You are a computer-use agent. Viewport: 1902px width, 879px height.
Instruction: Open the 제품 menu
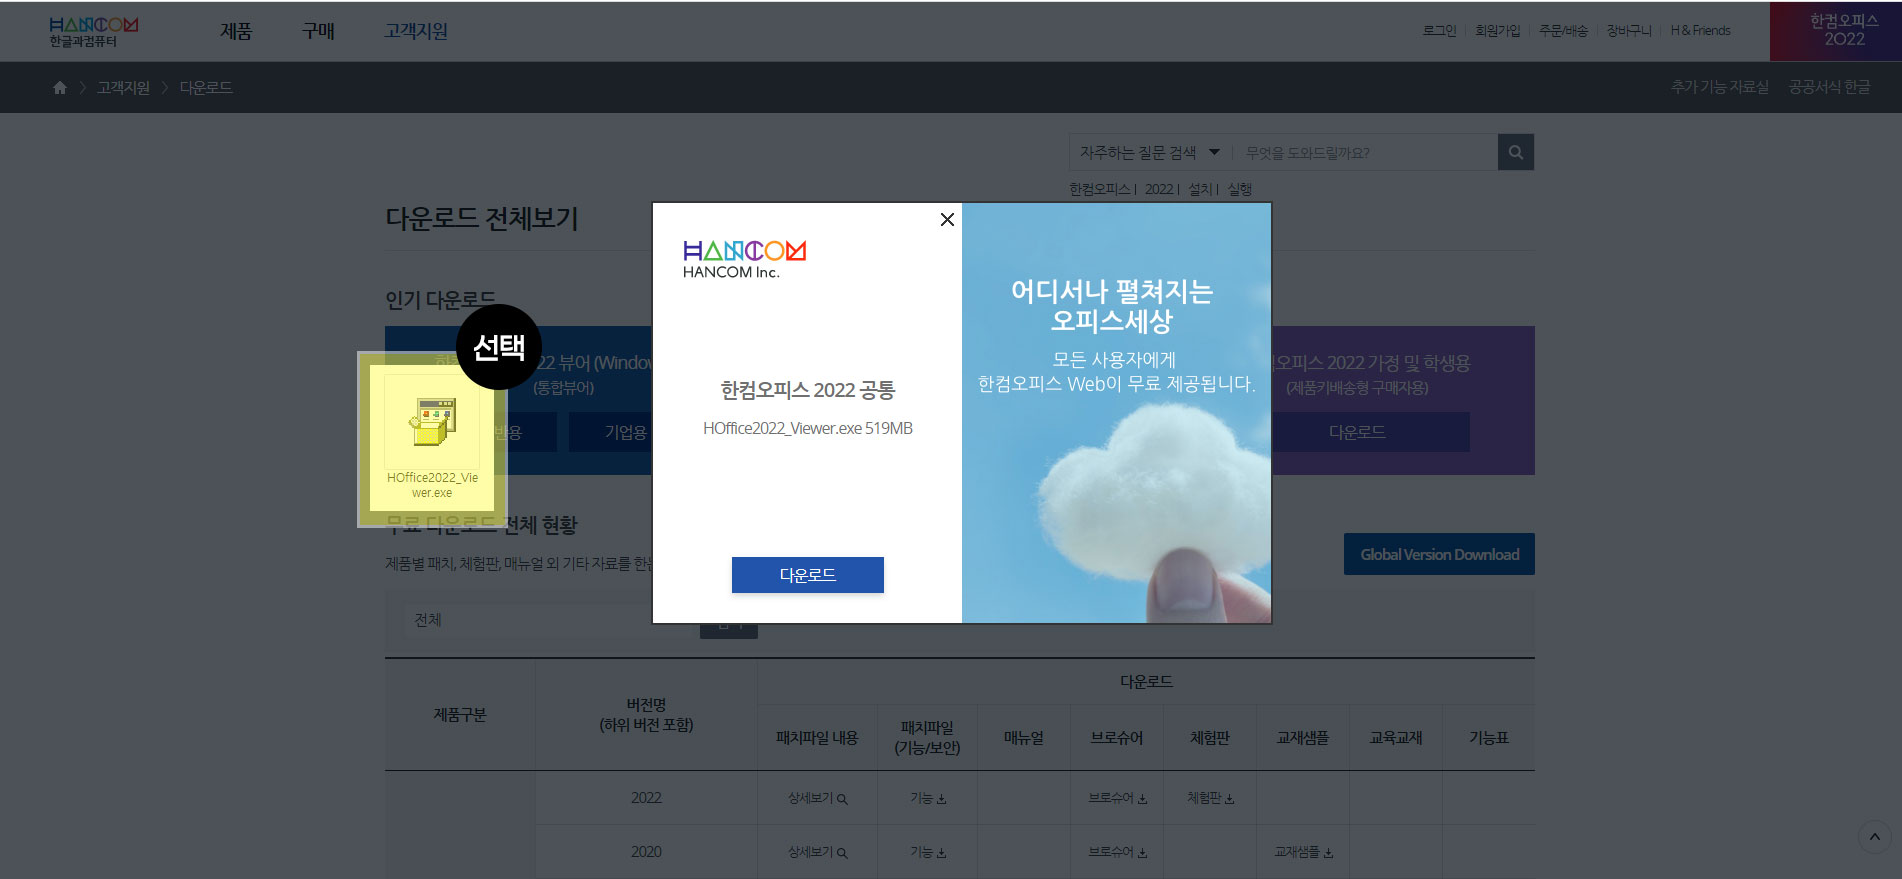[x=236, y=31]
